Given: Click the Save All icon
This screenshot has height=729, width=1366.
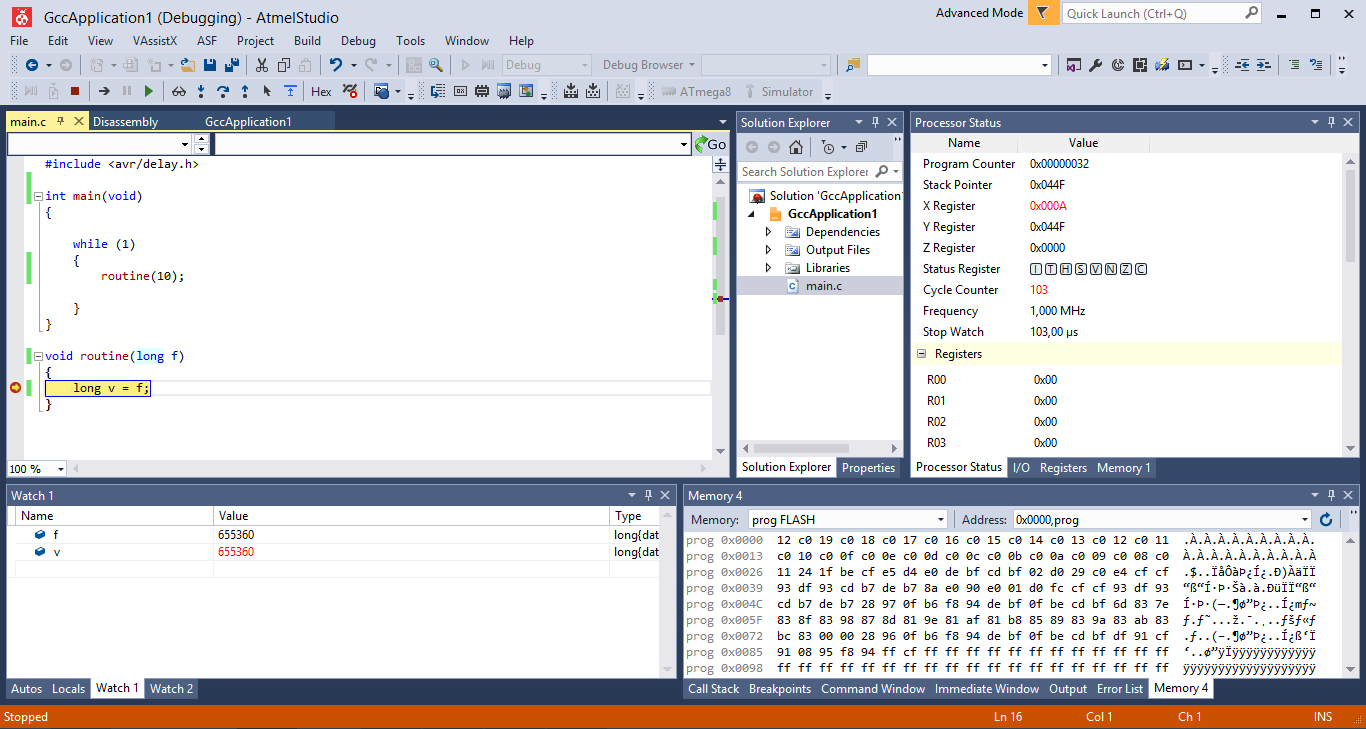Looking at the screenshot, I should 232,65.
